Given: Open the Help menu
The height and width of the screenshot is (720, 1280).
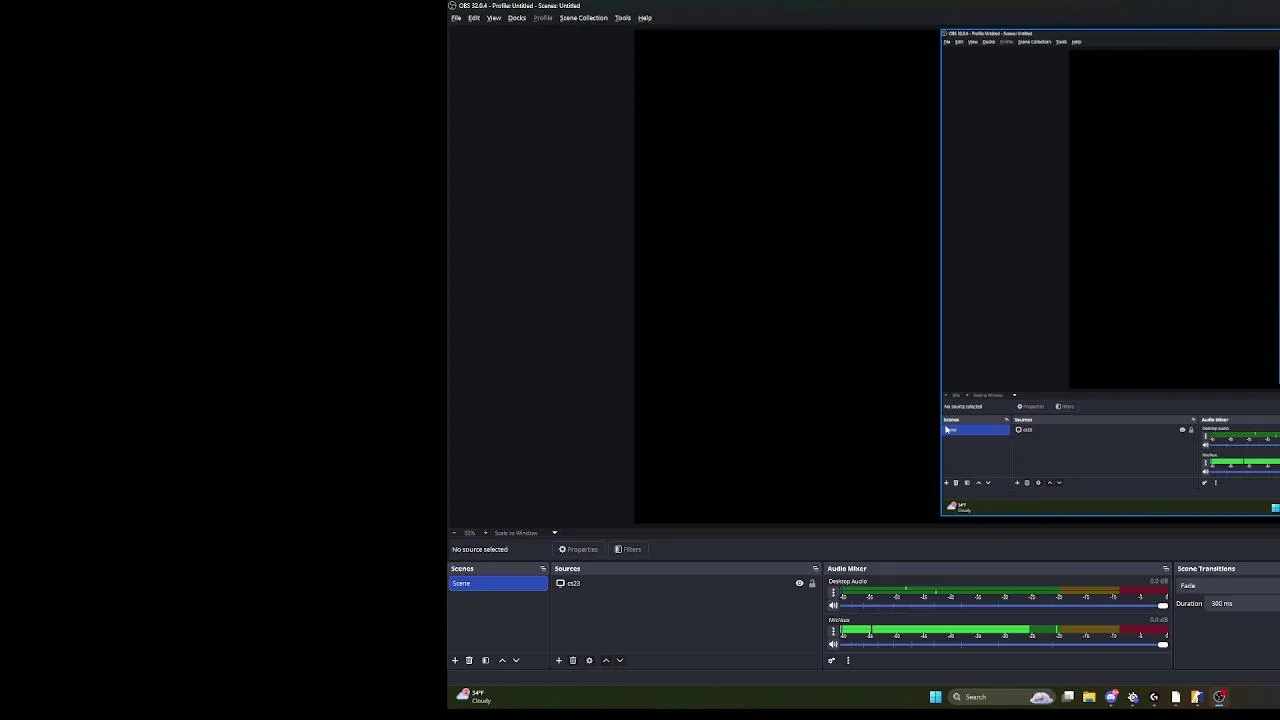Looking at the screenshot, I should pos(645,18).
